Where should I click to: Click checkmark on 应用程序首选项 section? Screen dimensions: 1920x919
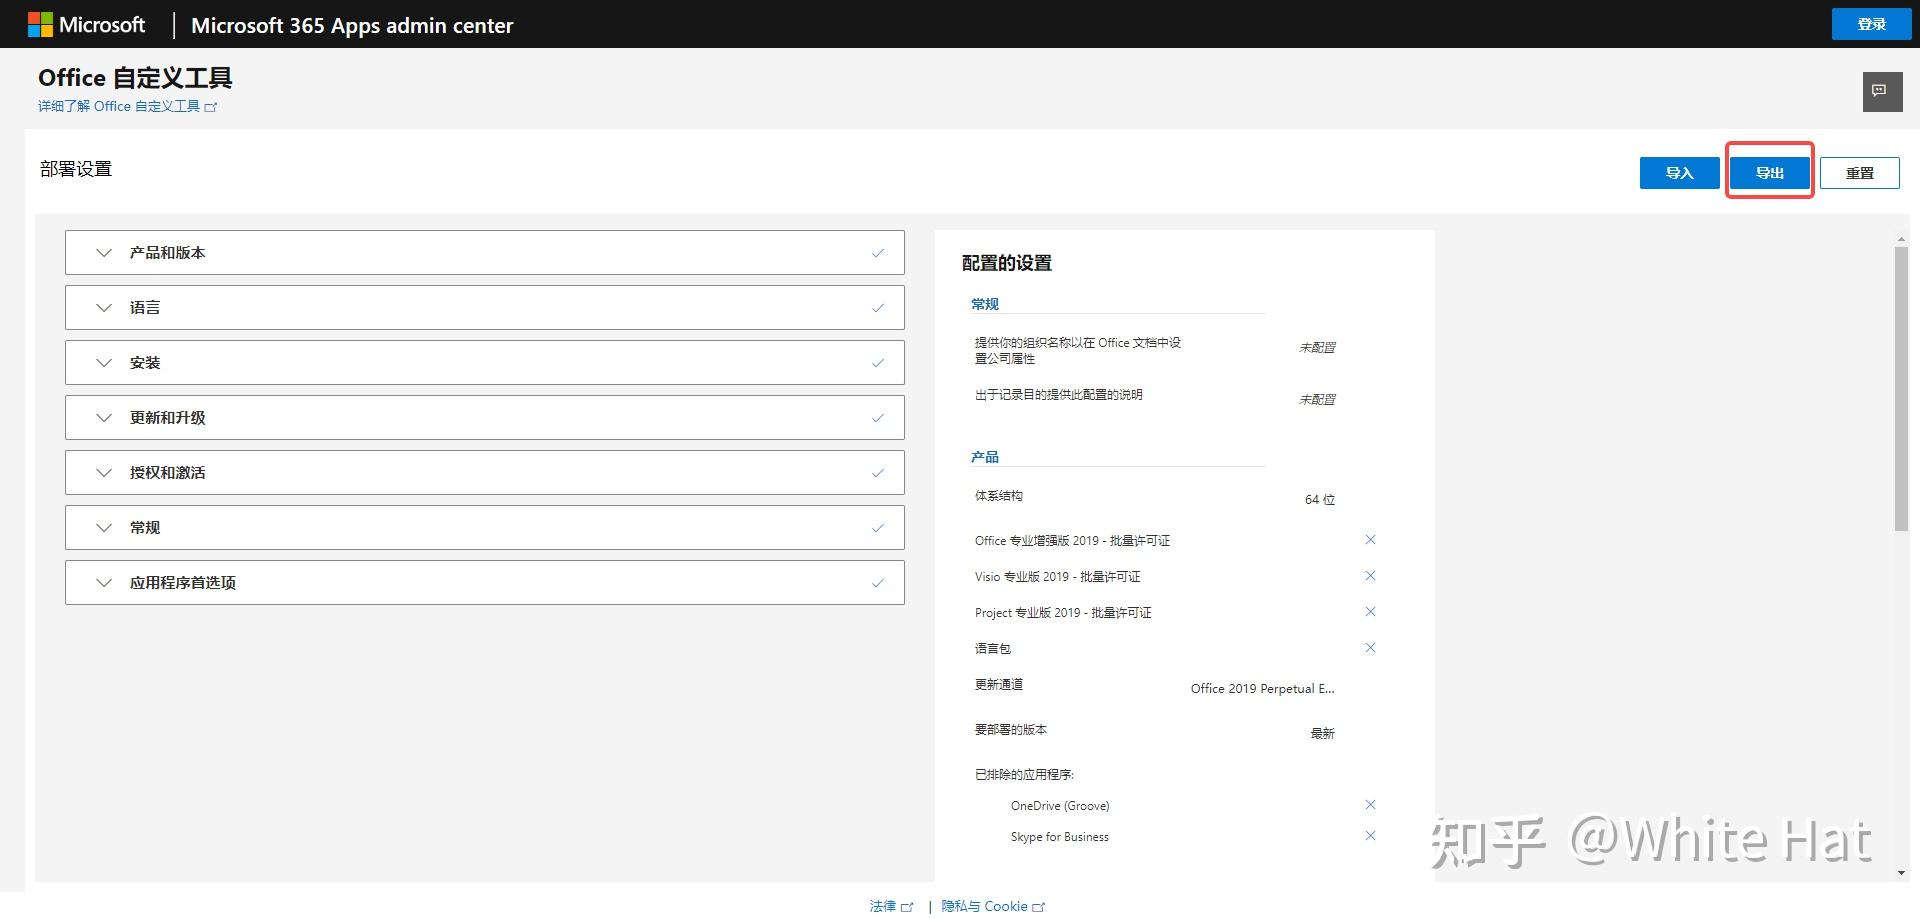[x=877, y=583]
